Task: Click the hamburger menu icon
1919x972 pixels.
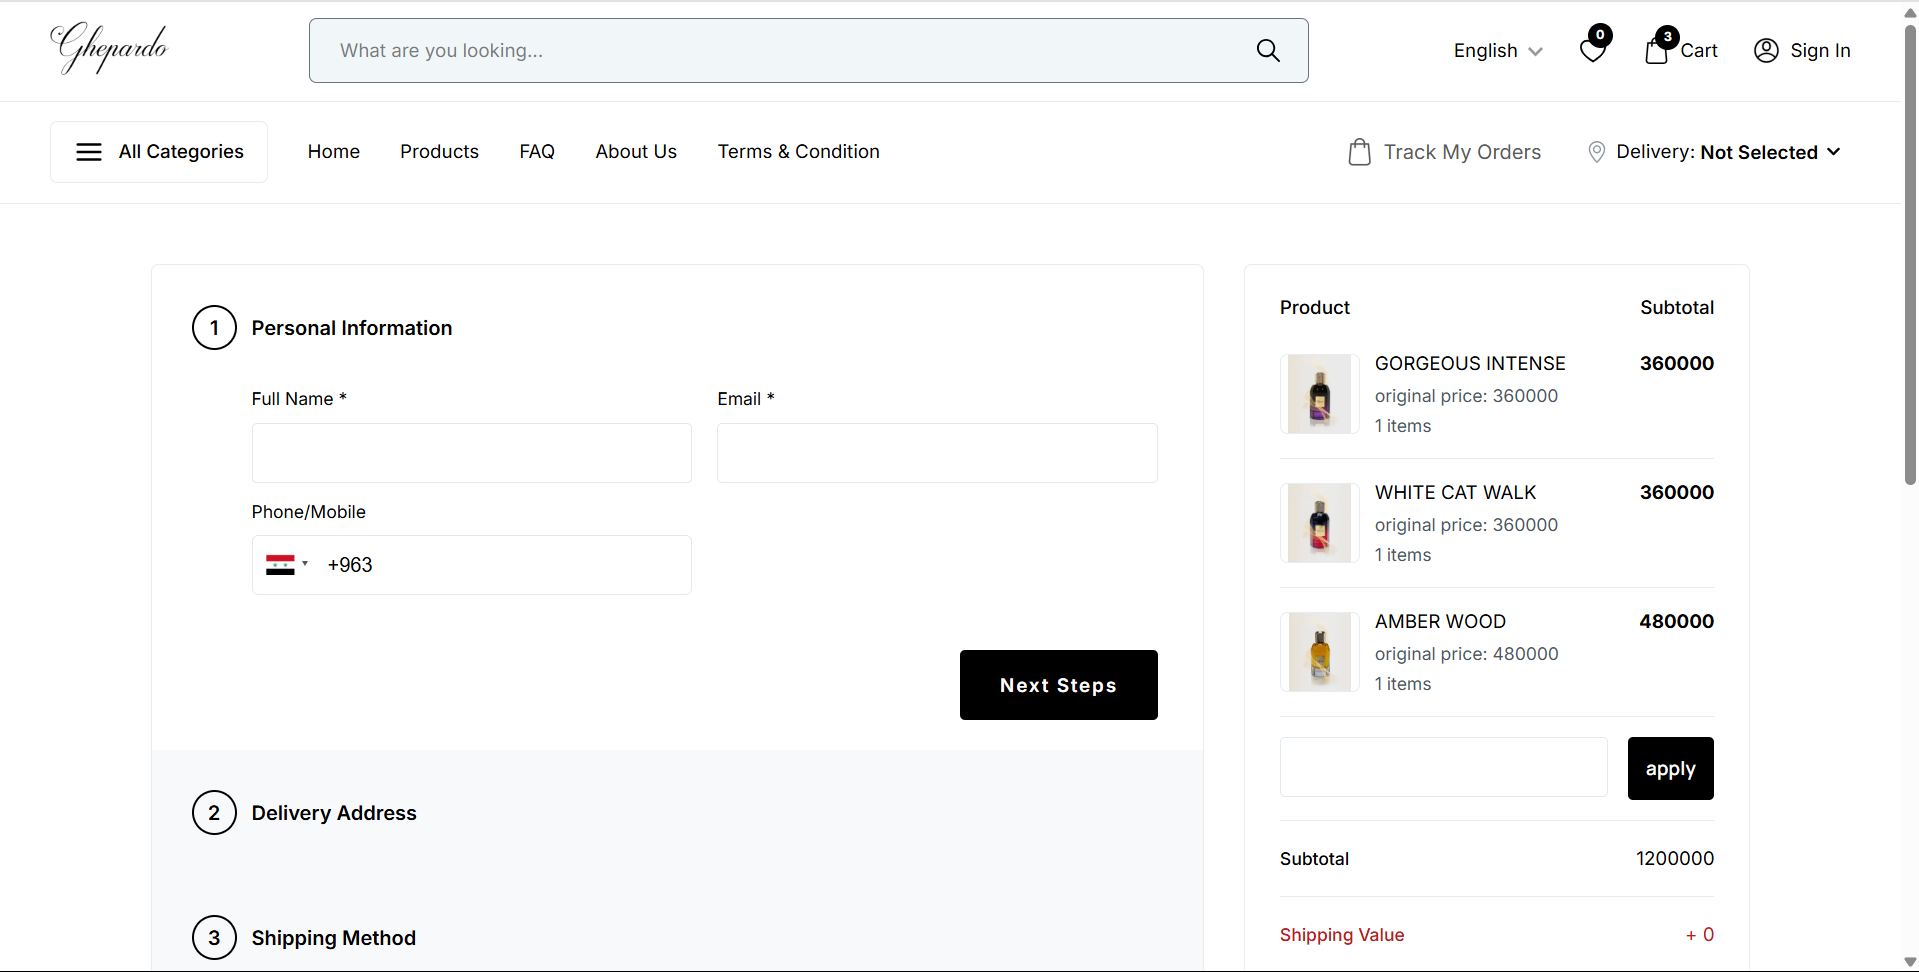Action: [89, 152]
